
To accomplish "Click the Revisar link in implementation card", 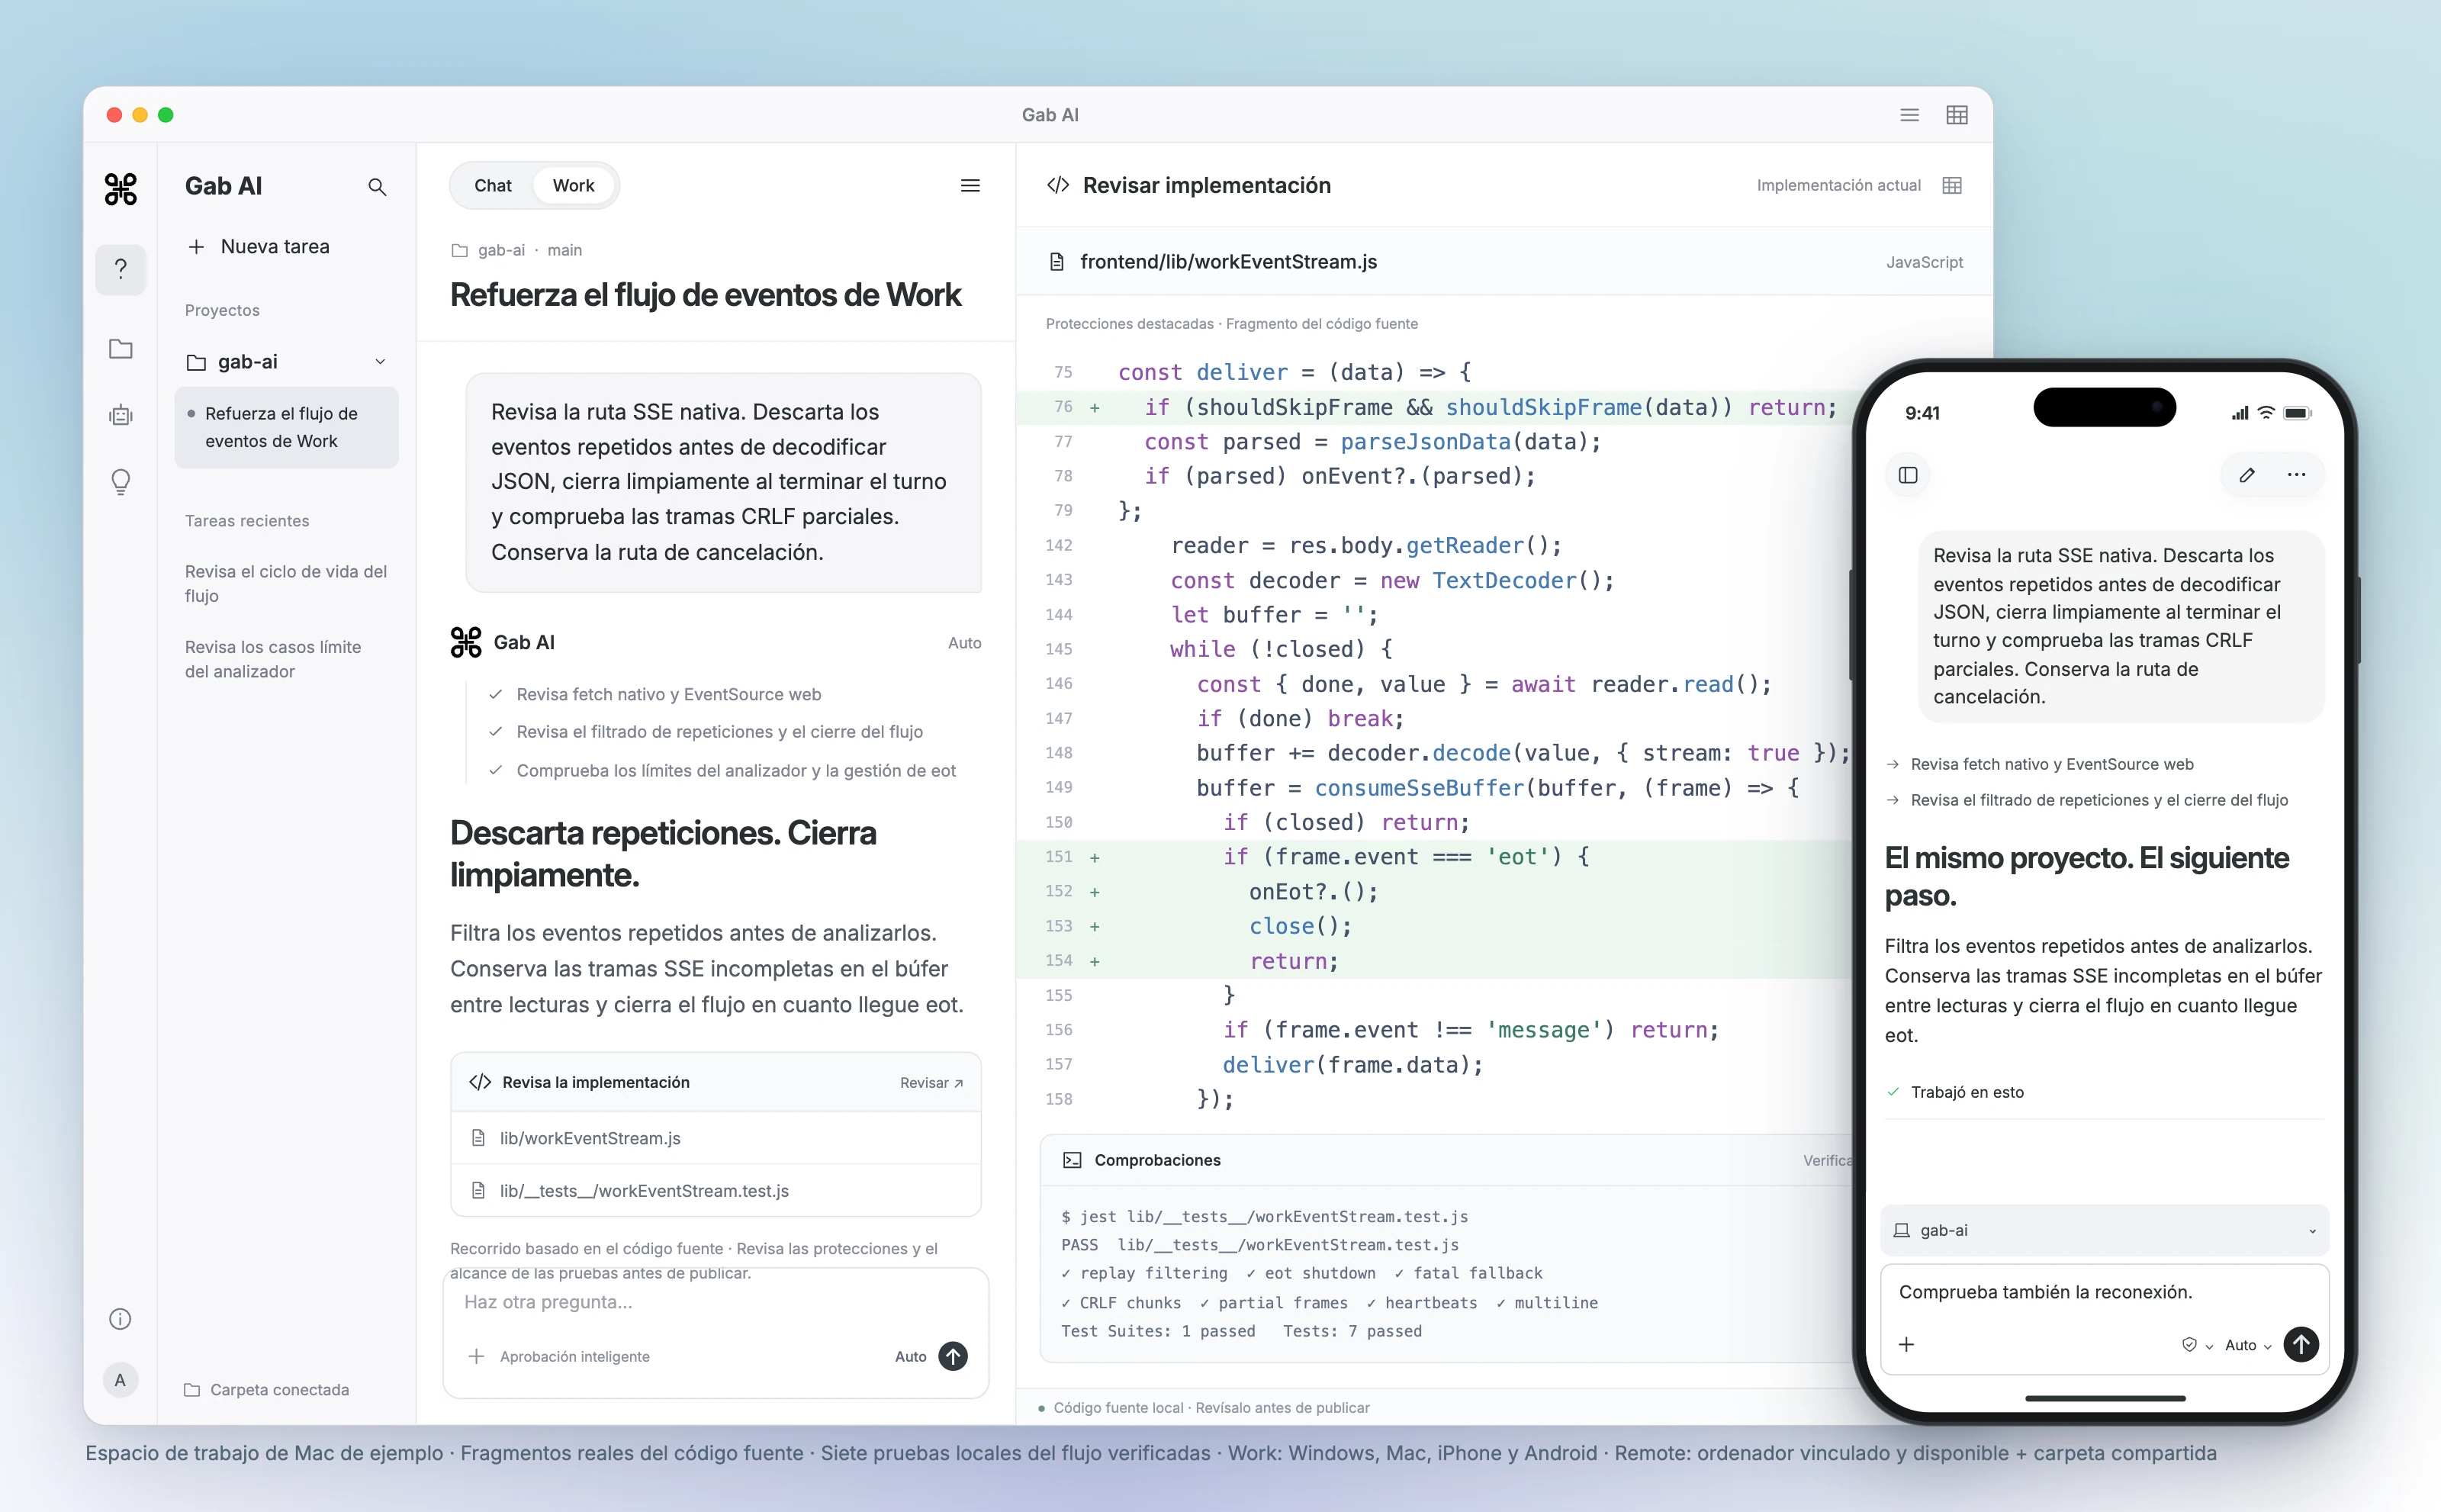I will point(931,1083).
